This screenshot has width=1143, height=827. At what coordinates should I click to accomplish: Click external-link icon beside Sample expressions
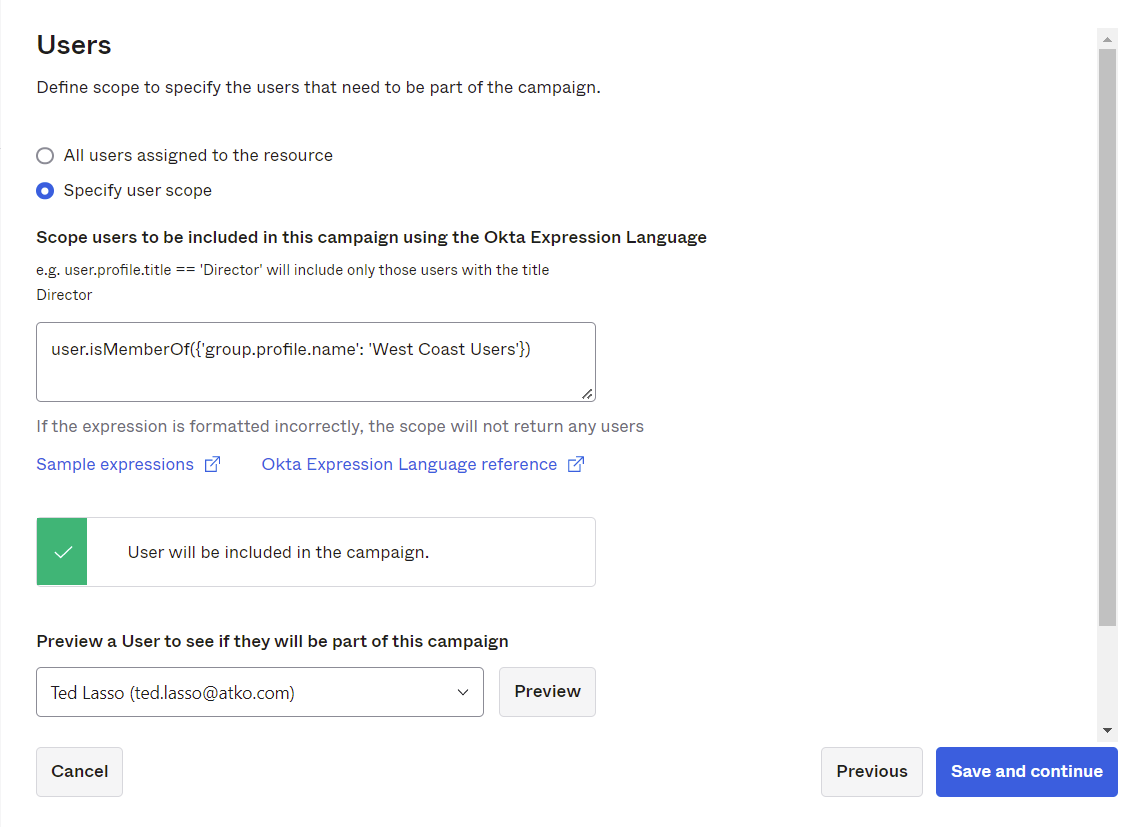212,465
